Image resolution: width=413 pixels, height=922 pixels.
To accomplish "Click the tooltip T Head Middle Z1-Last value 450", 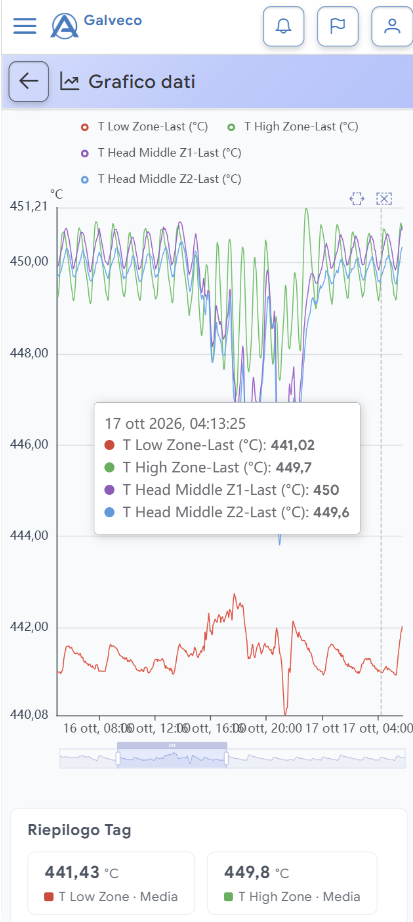I will coord(327,490).
